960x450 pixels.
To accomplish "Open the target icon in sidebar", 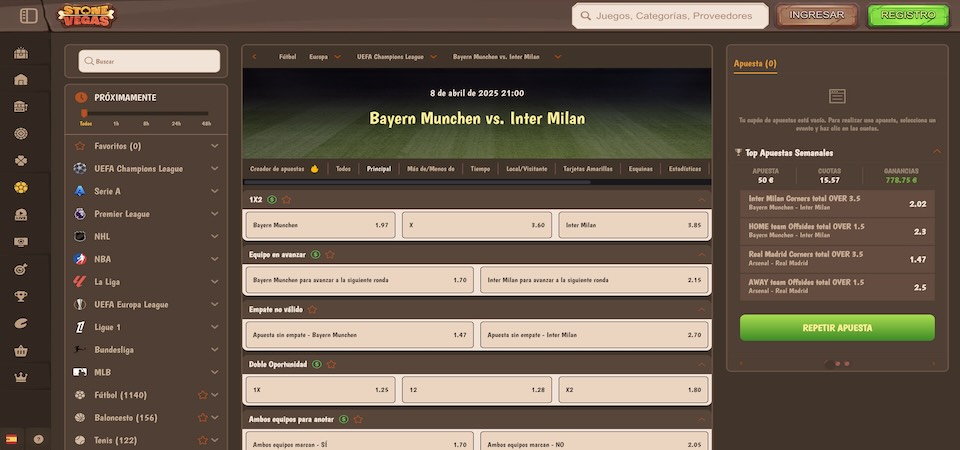I will [x=21, y=269].
